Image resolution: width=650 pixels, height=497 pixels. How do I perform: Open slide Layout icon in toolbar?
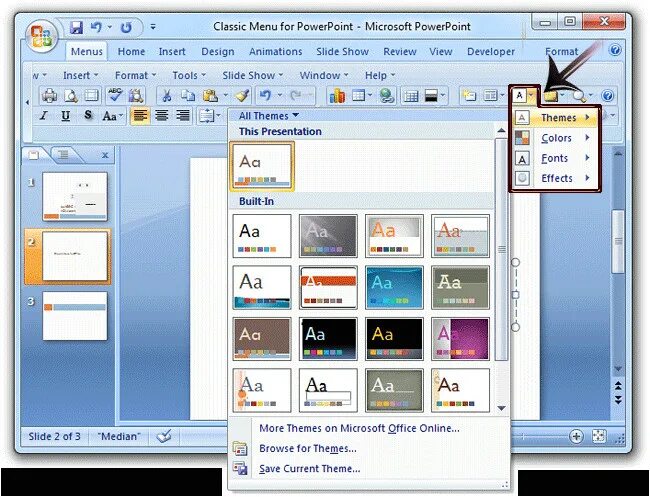(490, 96)
